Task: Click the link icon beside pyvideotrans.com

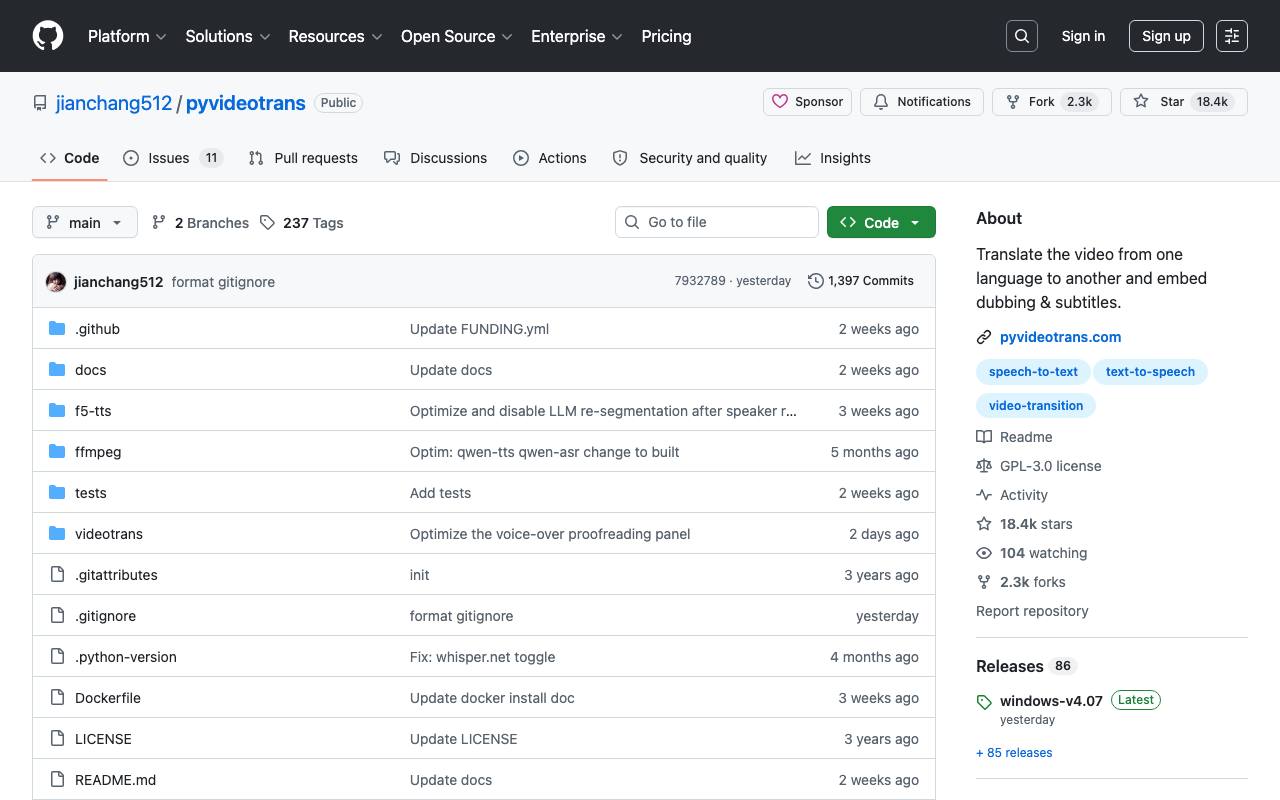Action: click(x=984, y=337)
